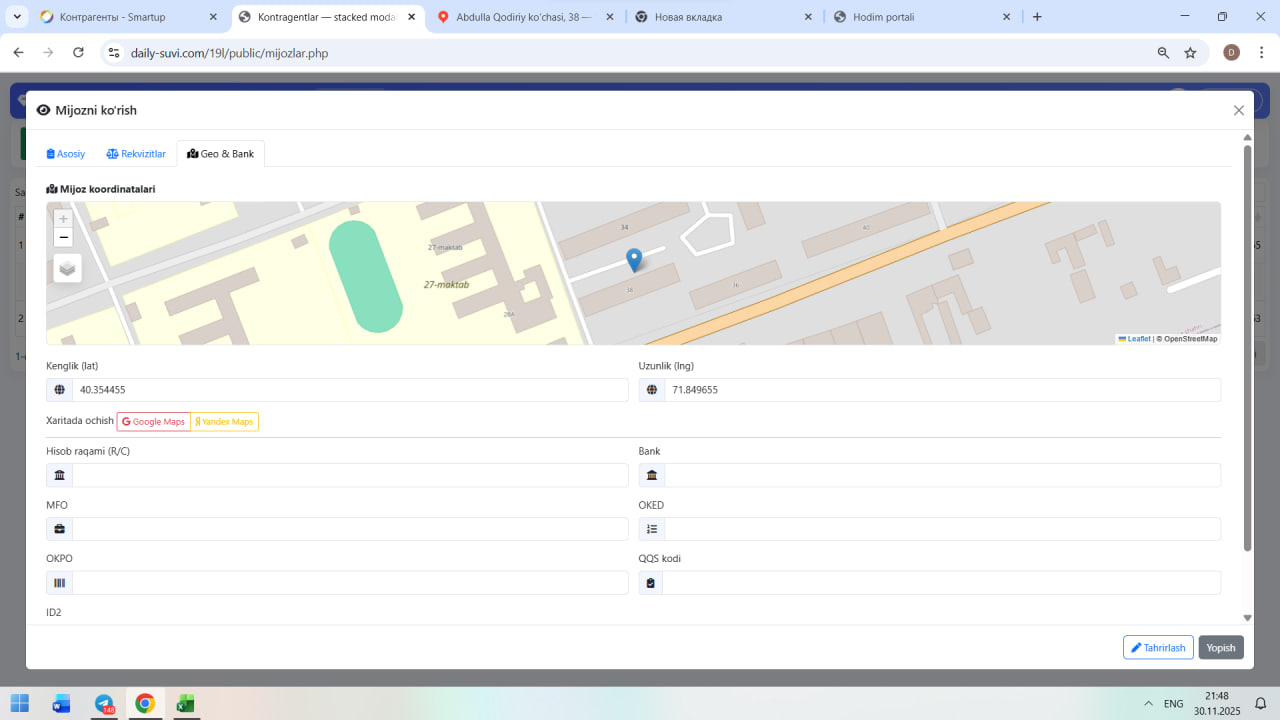Screen dimensions: 1280x720
Task: Switch to the Asosiy tab
Action: coord(66,154)
